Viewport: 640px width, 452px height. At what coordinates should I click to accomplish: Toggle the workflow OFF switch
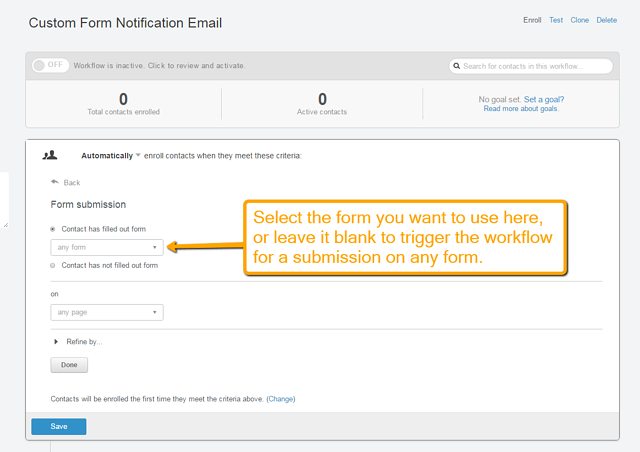click(50, 65)
